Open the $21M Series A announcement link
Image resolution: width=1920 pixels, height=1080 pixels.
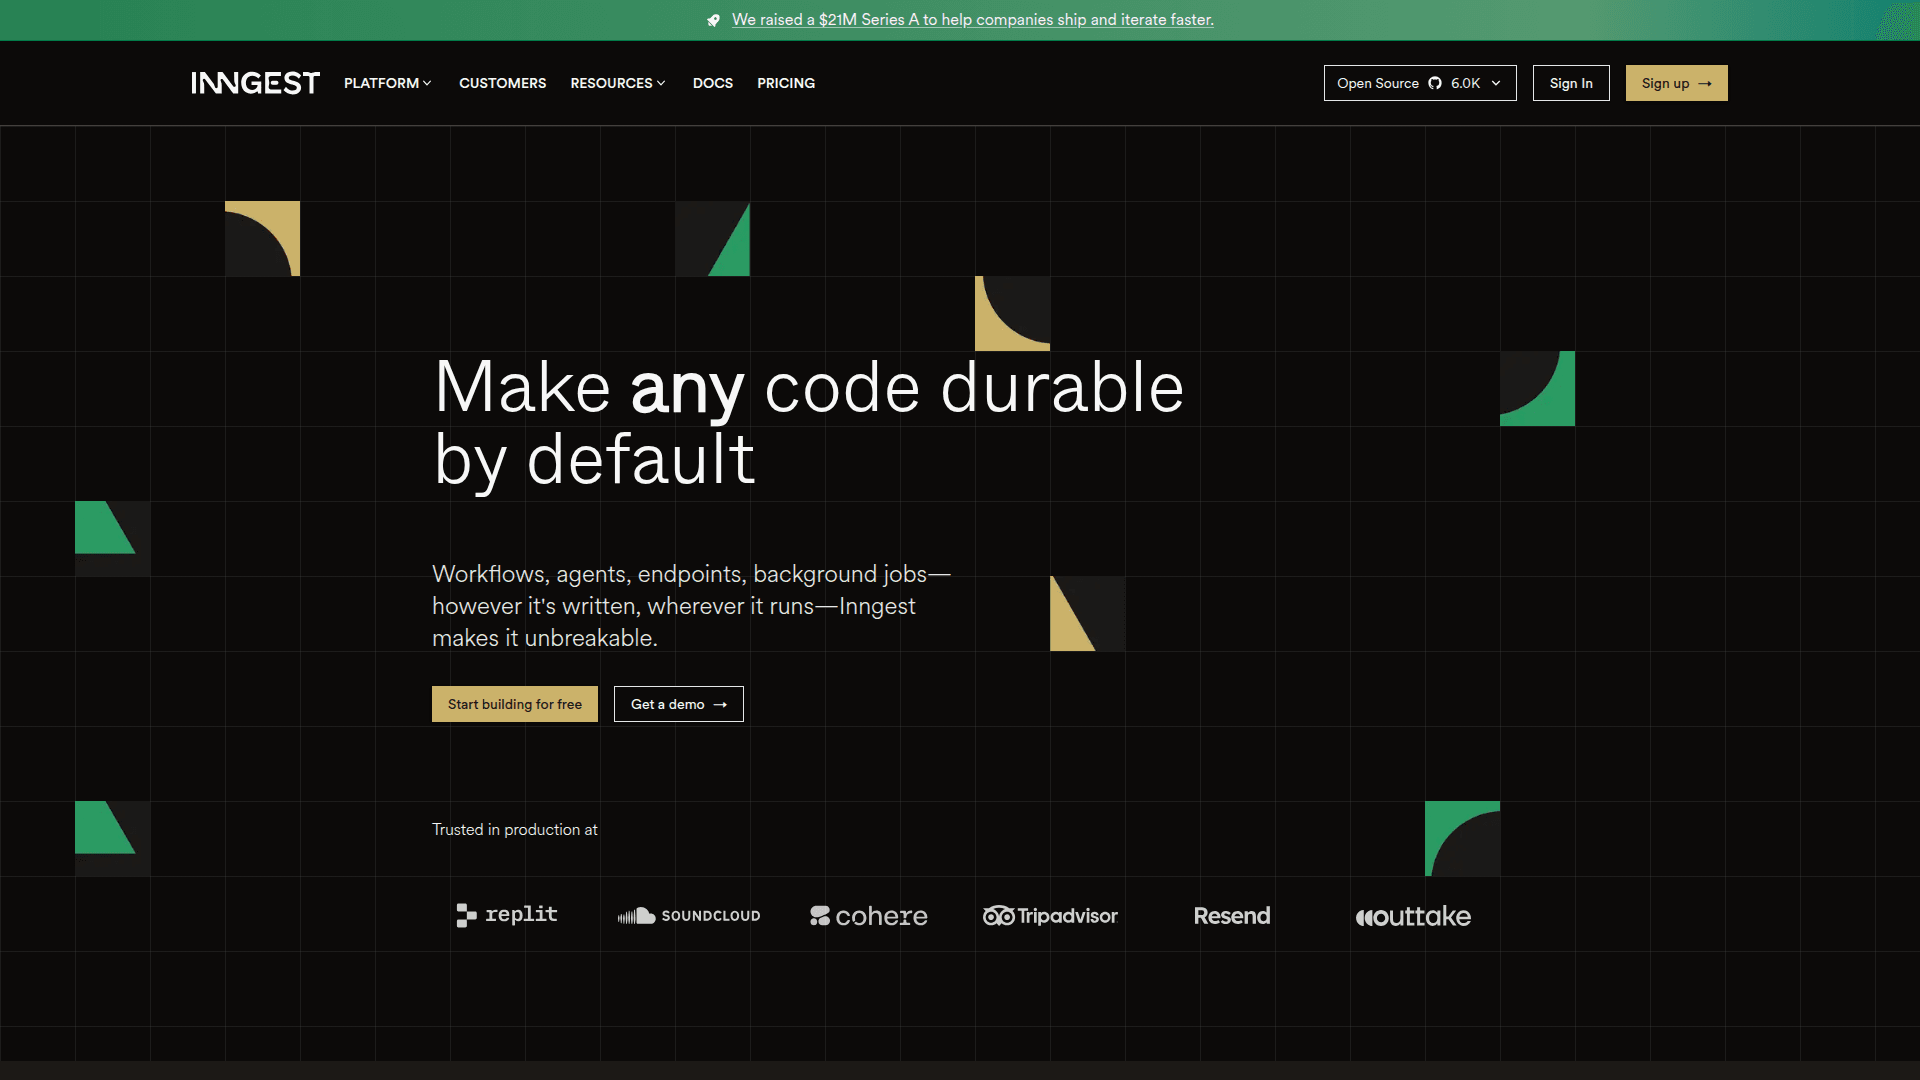[972, 20]
